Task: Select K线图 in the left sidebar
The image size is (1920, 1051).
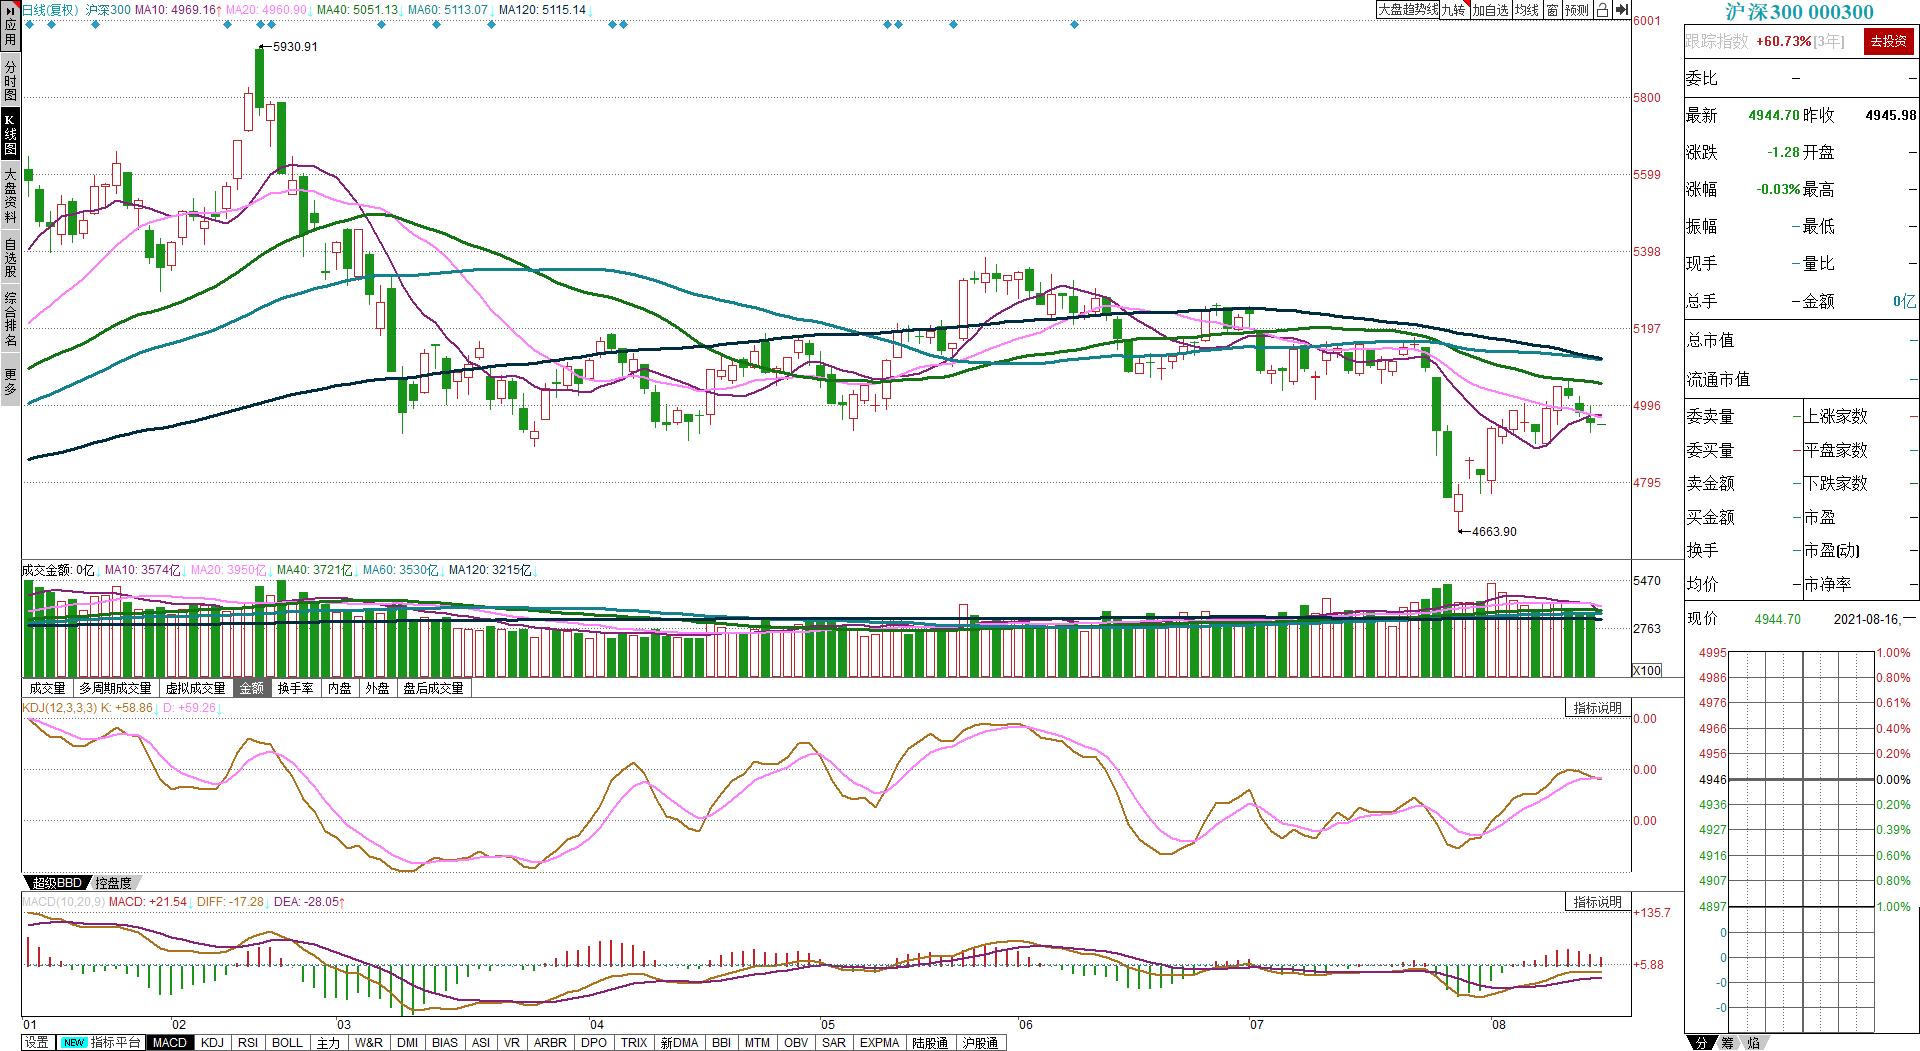Action: 10,135
